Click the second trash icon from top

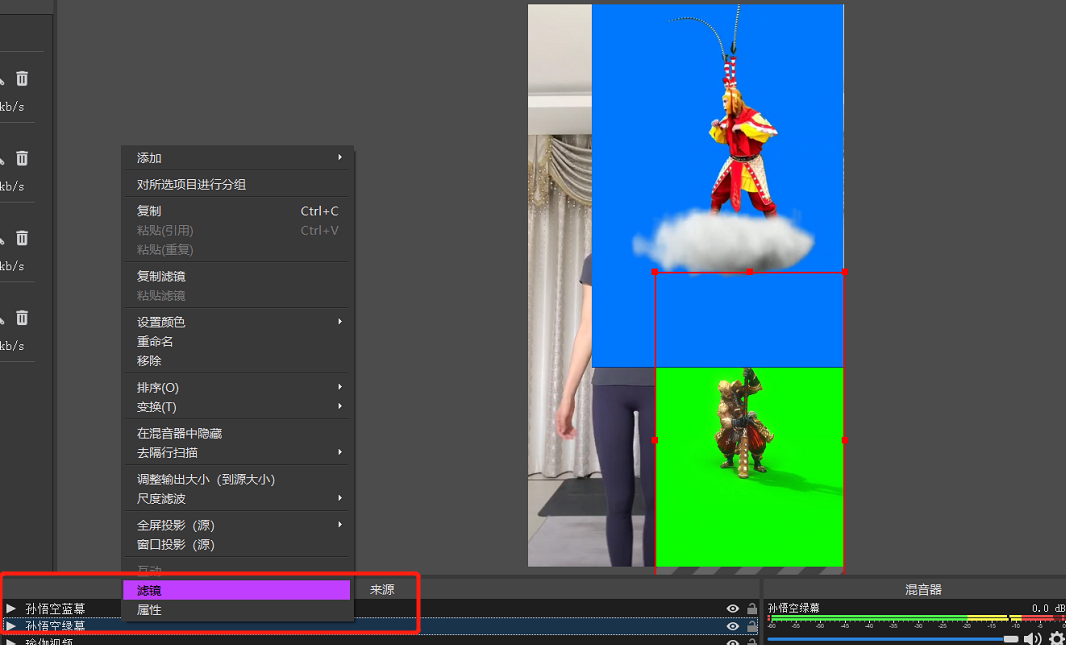pyautogui.click(x=22, y=158)
